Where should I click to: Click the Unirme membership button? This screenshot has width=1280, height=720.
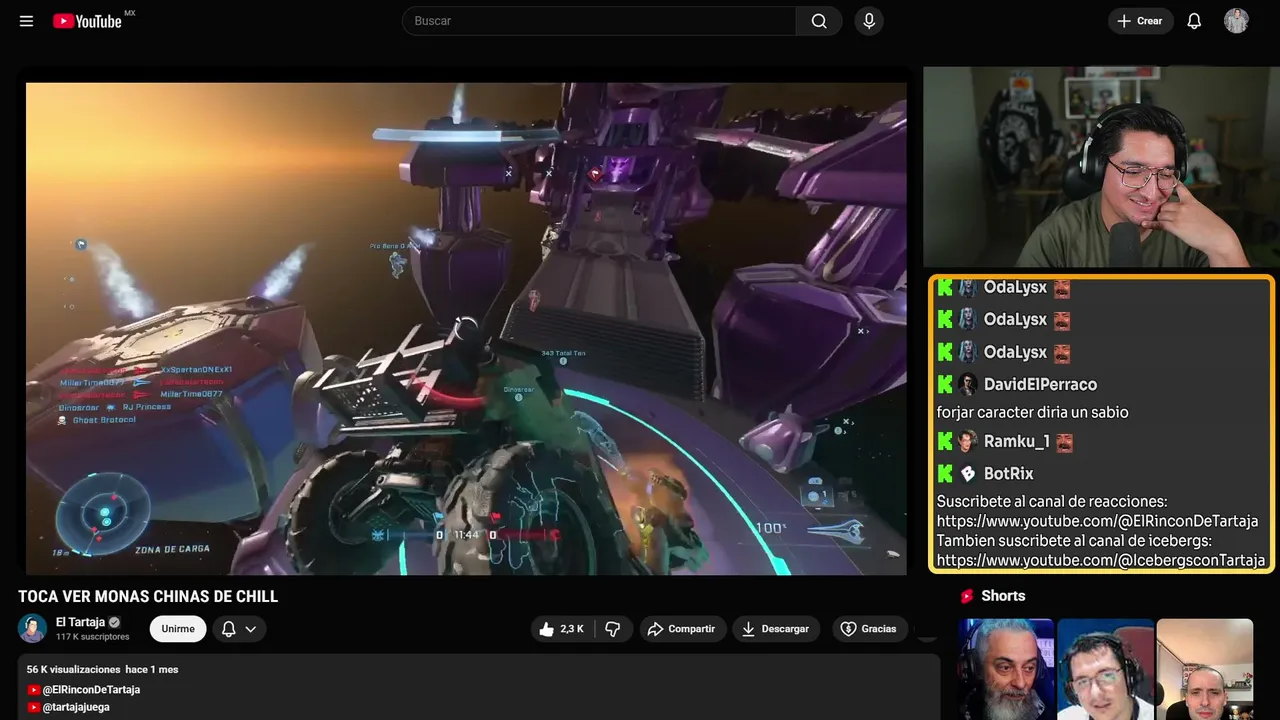tap(178, 629)
